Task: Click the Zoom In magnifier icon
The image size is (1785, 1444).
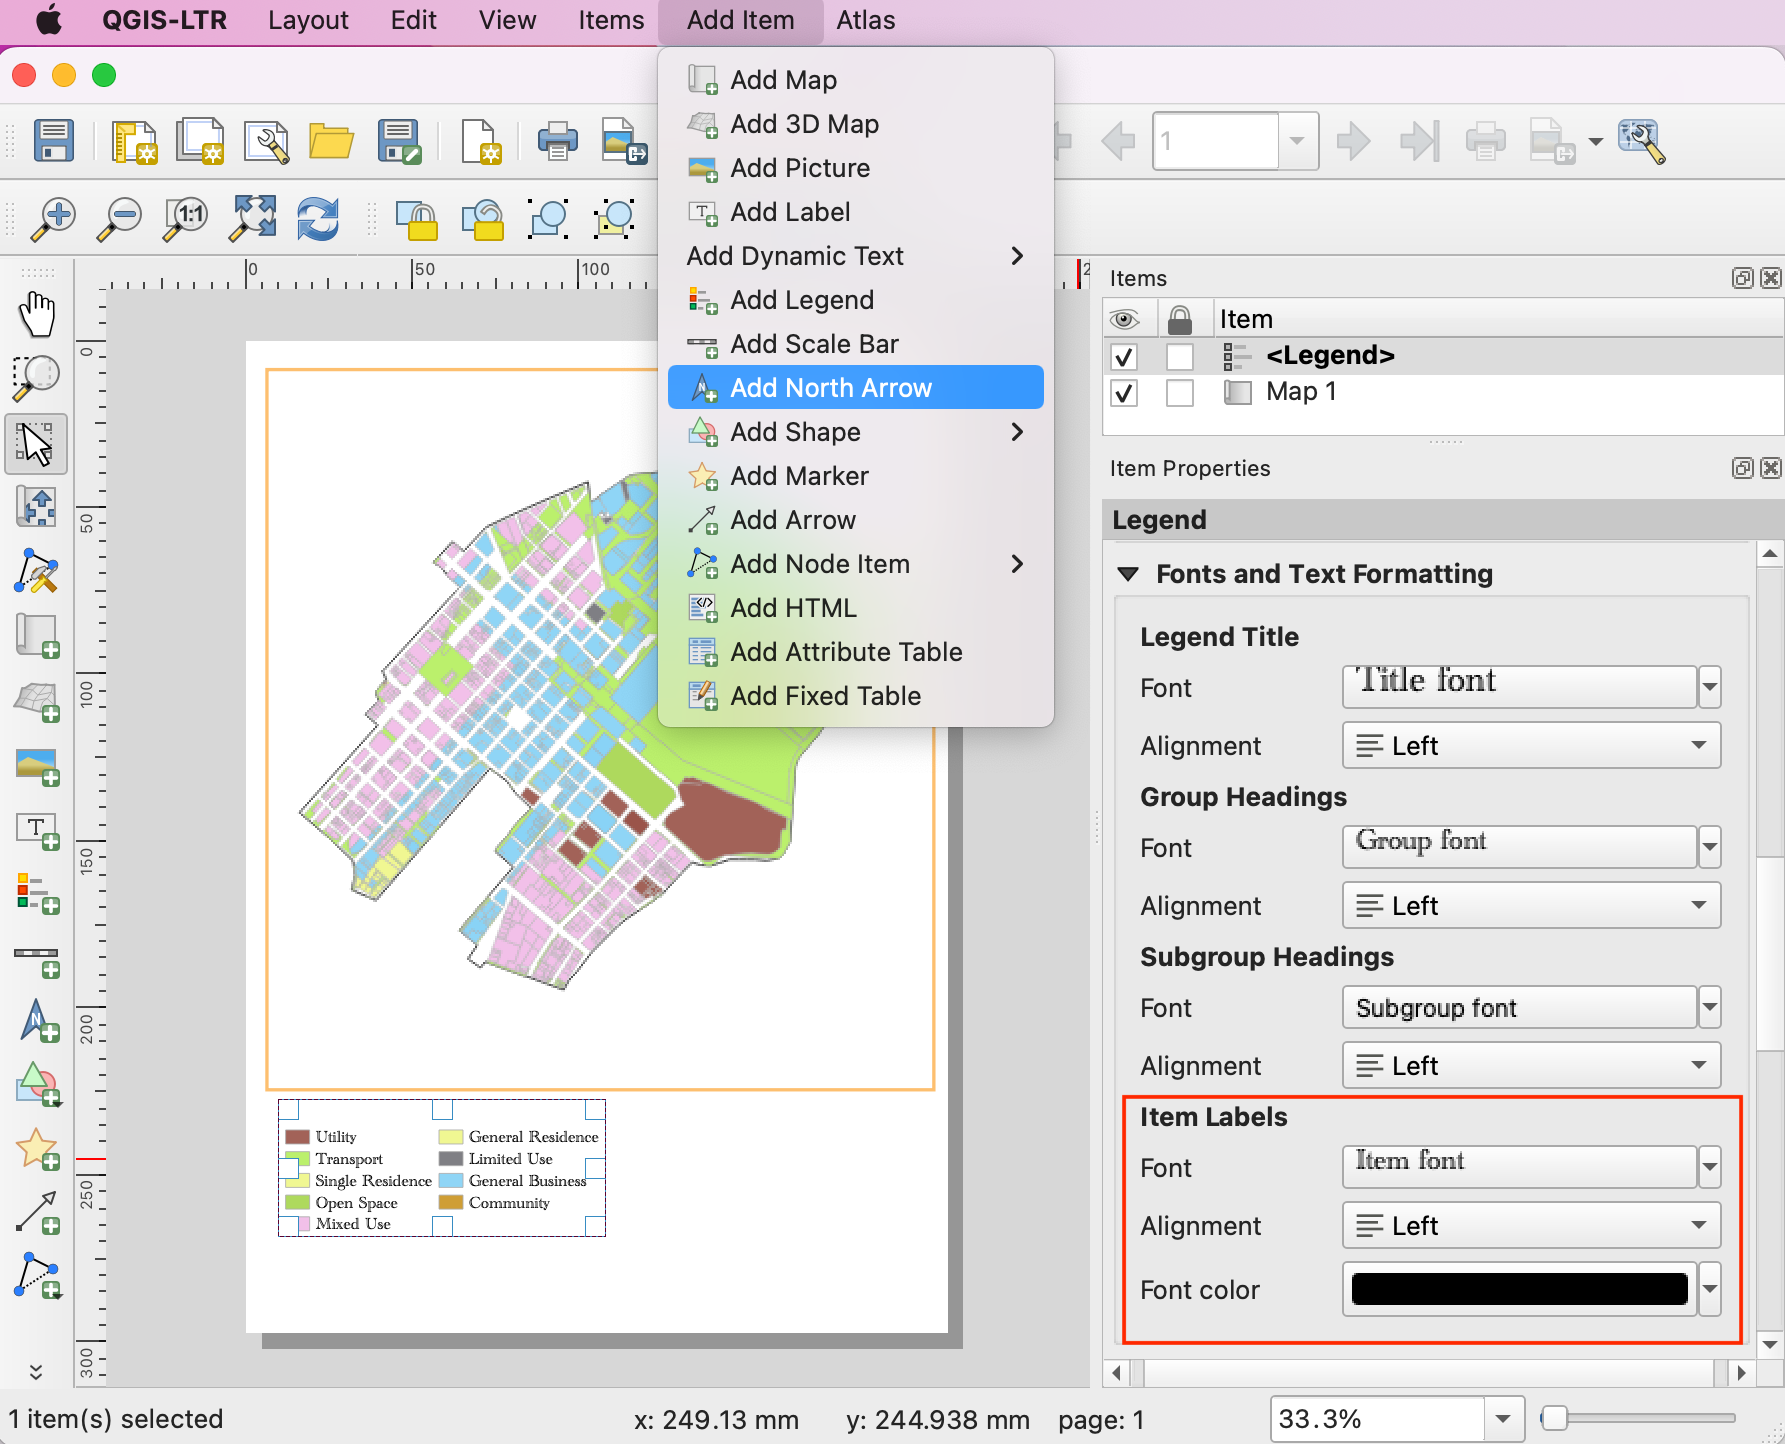Action: pyautogui.click(x=53, y=218)
